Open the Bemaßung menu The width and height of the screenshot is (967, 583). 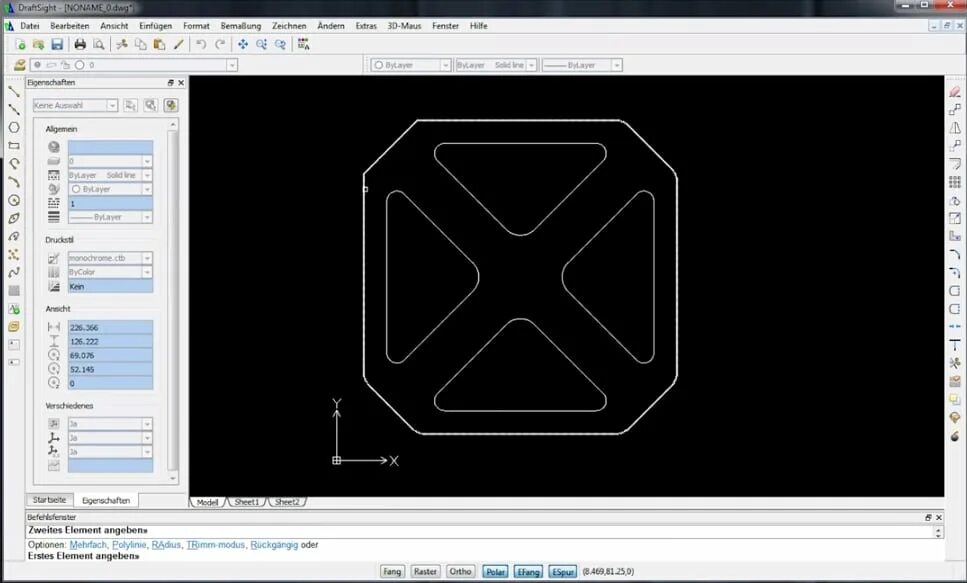[241, 26]
